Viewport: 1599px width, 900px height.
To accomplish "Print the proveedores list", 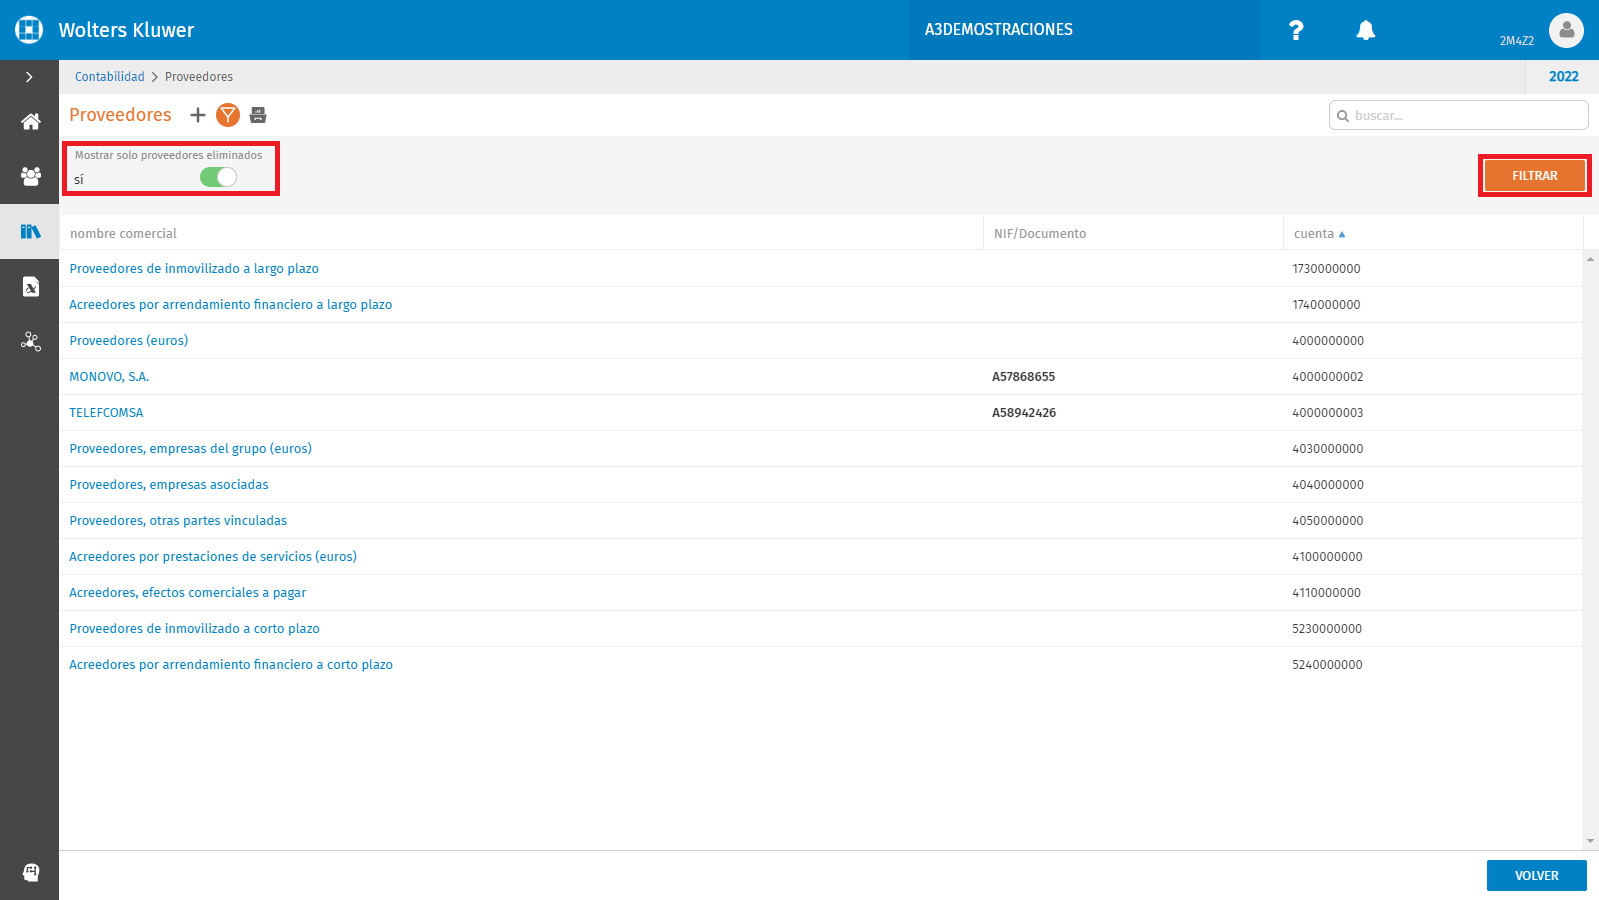I will (258, 115).
